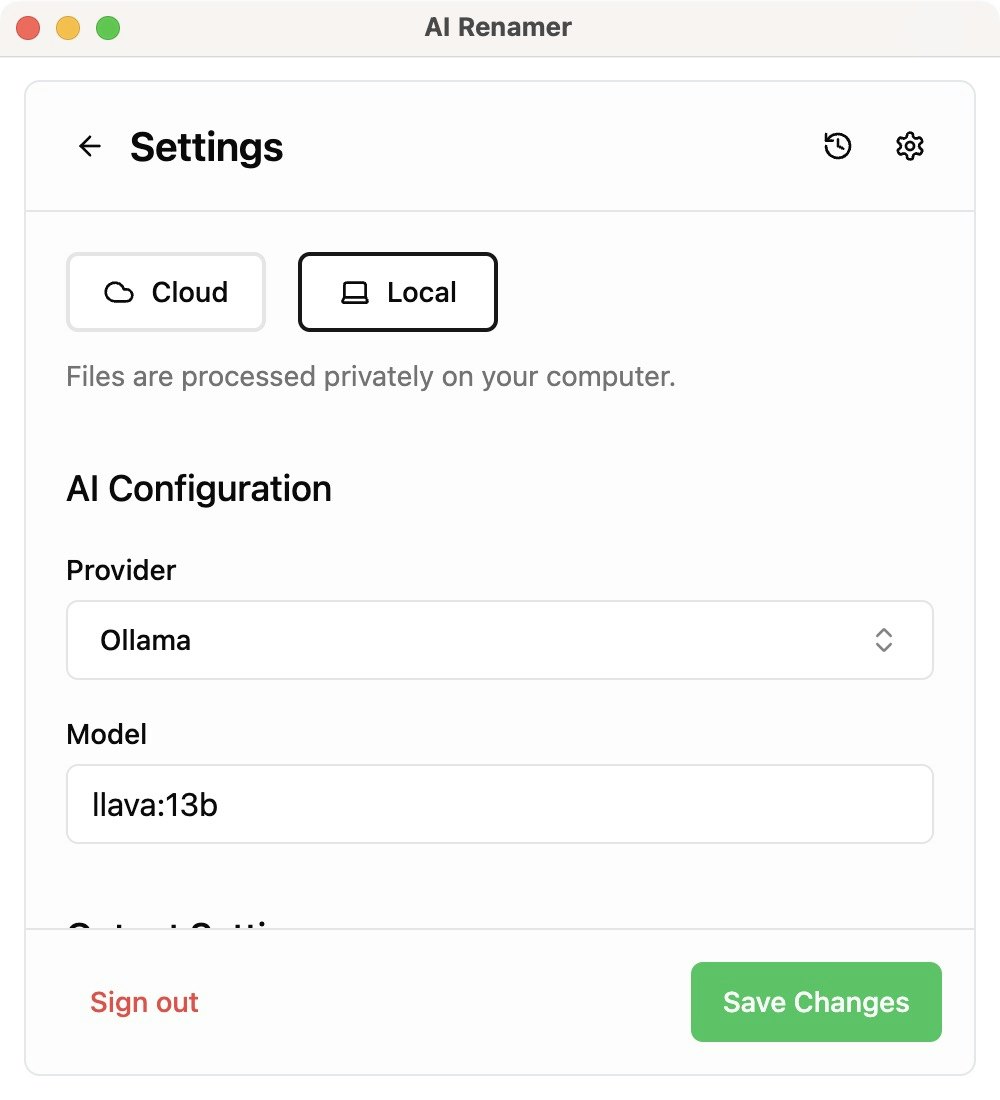Viewport: 1000px width, 1100px height.
Task: Click the gear icon in the header
Action: (909, 147)
